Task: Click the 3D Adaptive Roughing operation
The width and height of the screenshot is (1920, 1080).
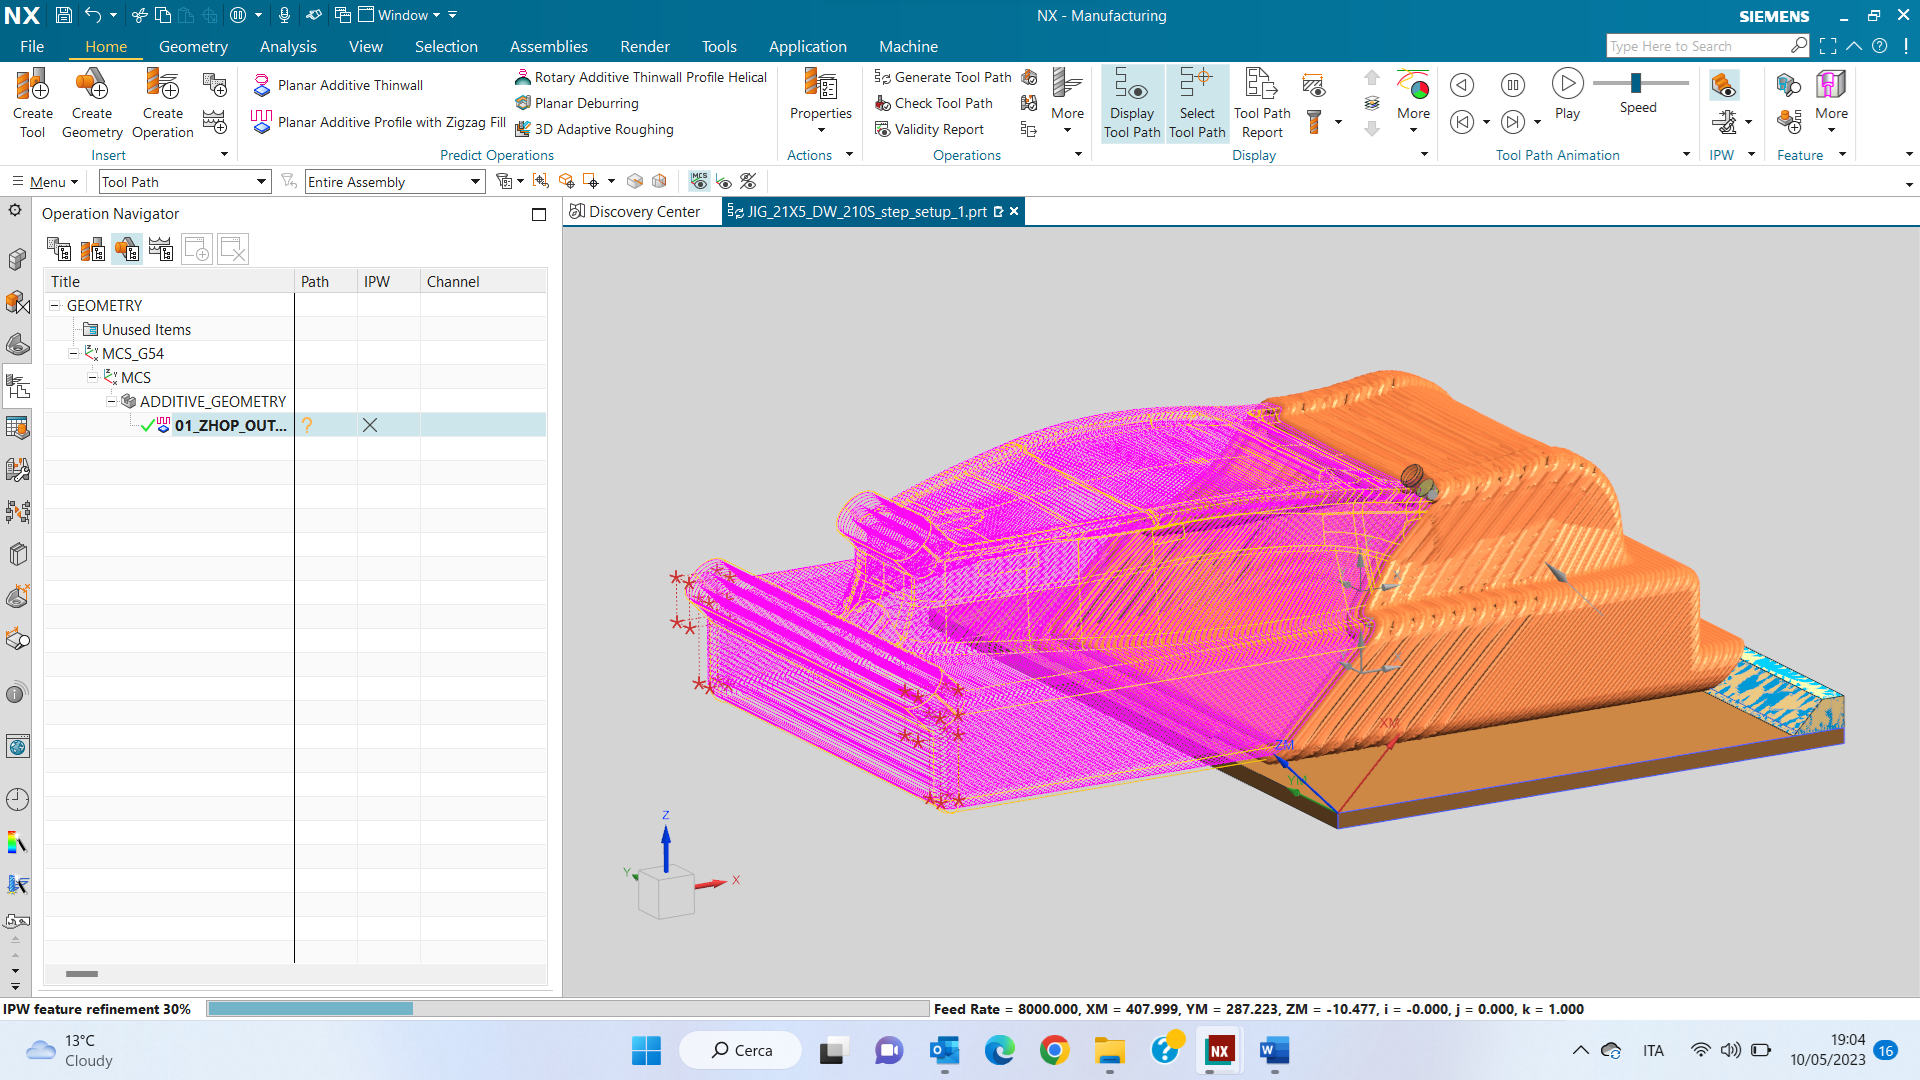Action: [603, 129]
